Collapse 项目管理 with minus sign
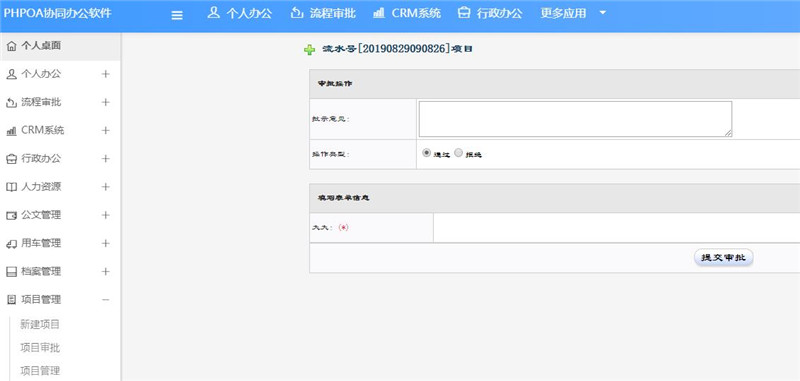This screenshot has width=800, height=381. click(x=106, y=300)
